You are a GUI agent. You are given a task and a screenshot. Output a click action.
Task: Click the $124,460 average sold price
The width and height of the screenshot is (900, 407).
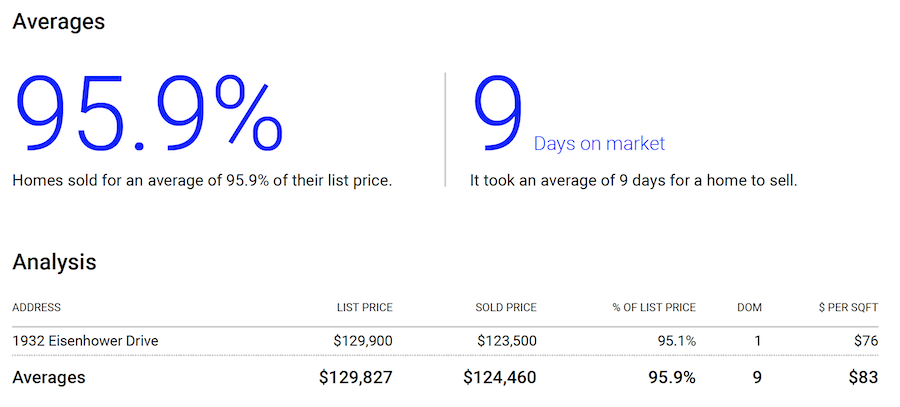[500, 377]
